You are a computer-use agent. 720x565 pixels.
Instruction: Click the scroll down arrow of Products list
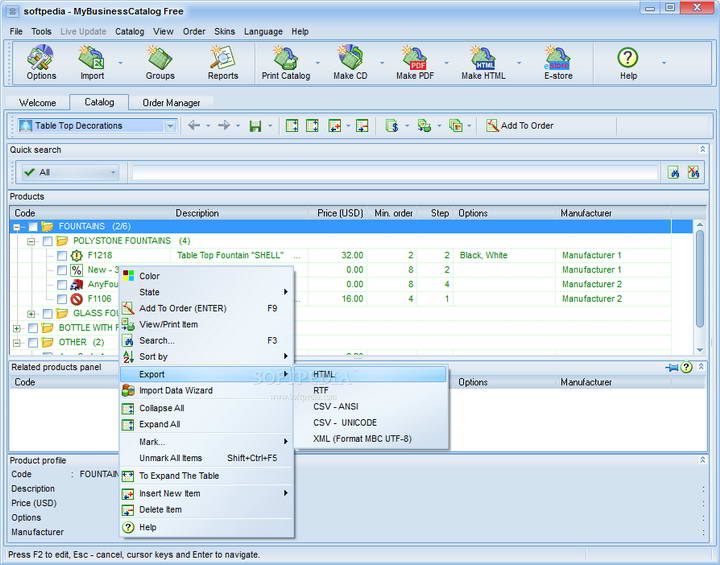(700, 350)
